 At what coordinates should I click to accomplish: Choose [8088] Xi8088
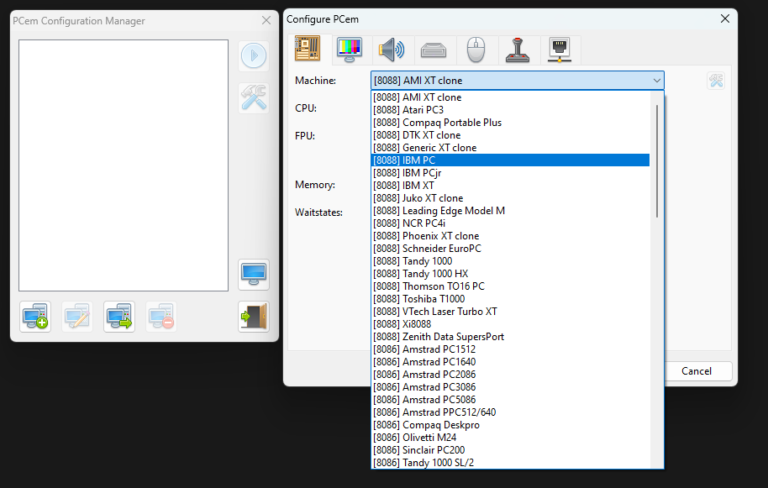[510, 324]
